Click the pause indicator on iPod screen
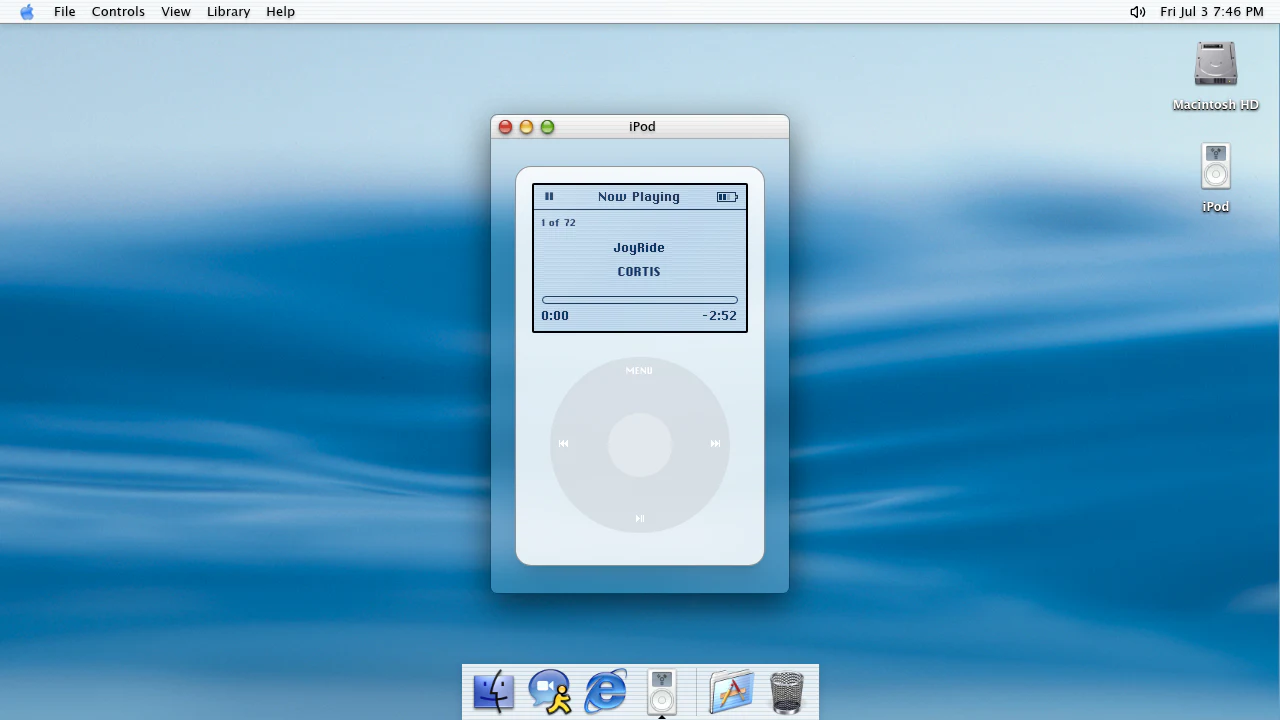The width and height of the screenshot is (1280, 720). coord(549,197)
